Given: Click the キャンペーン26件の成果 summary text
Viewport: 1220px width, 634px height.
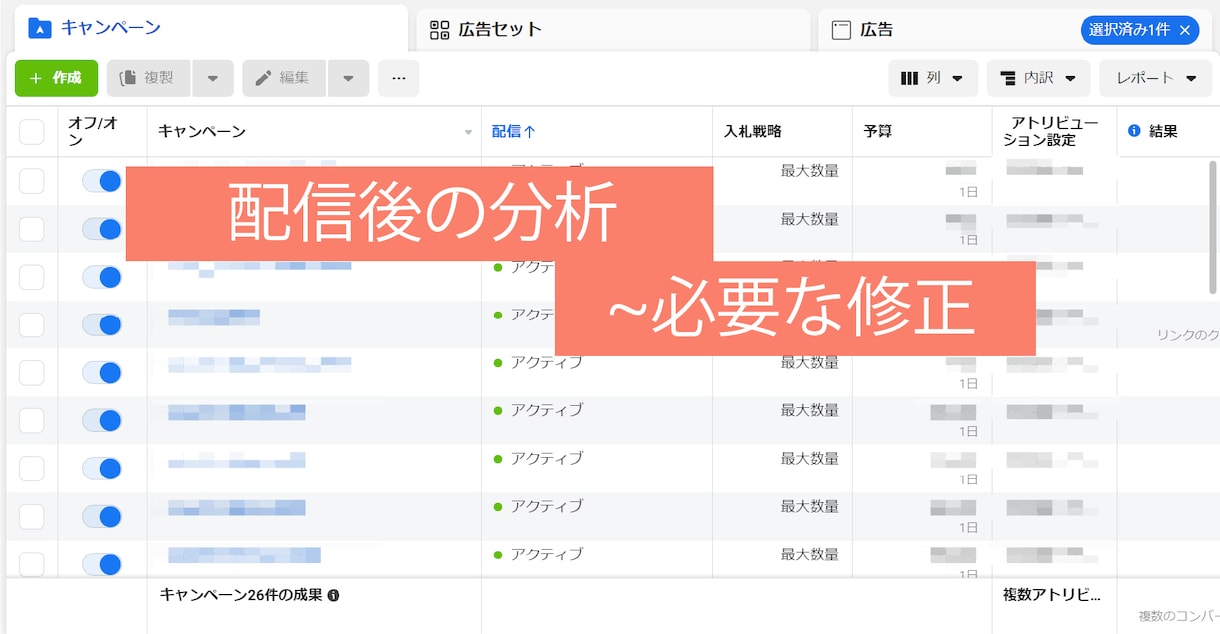Looking at the screenshot, I should (241, 595).
